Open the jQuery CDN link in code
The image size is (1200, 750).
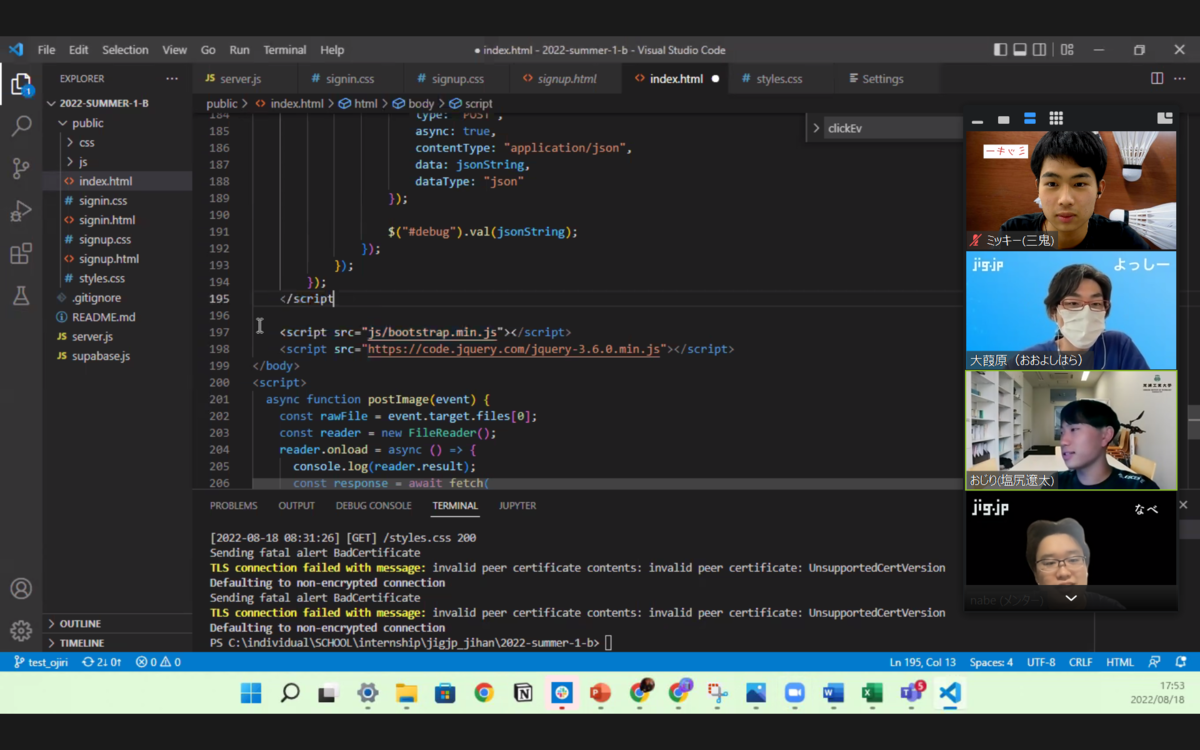[514, 349]
